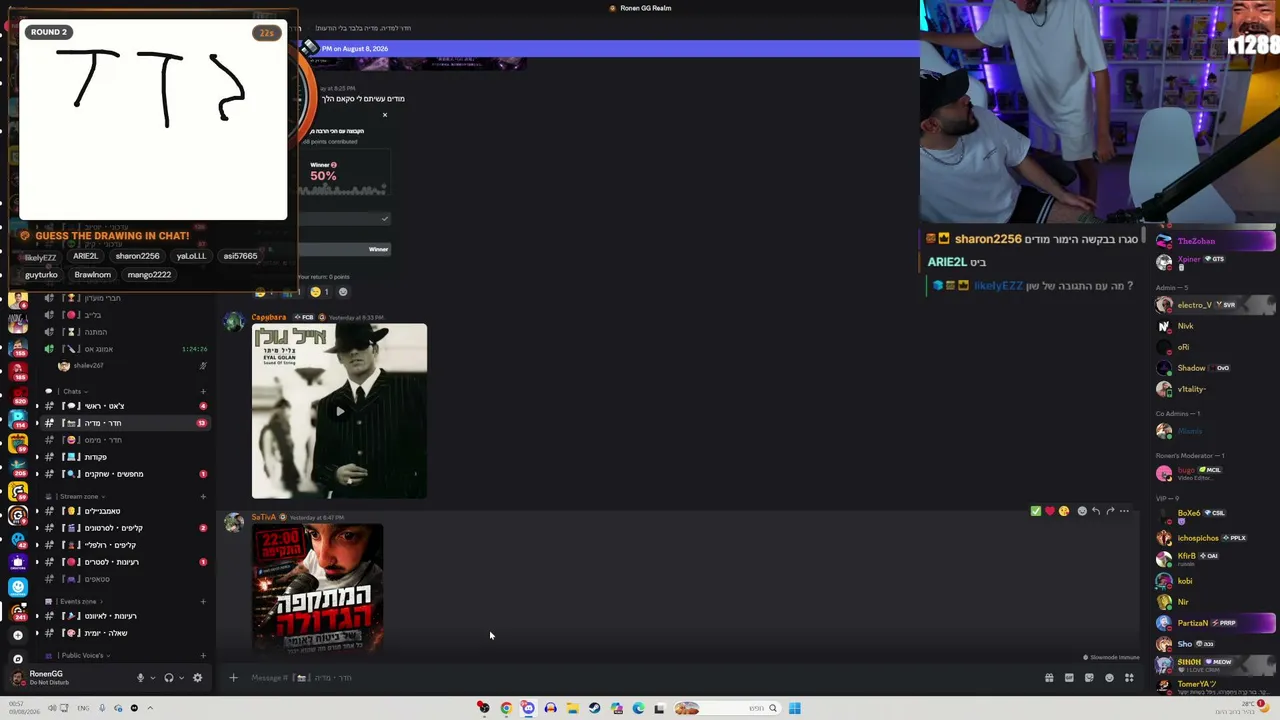1280x720 pixels.
Task: Mute the microphone in the user panel
Action: 140,678
